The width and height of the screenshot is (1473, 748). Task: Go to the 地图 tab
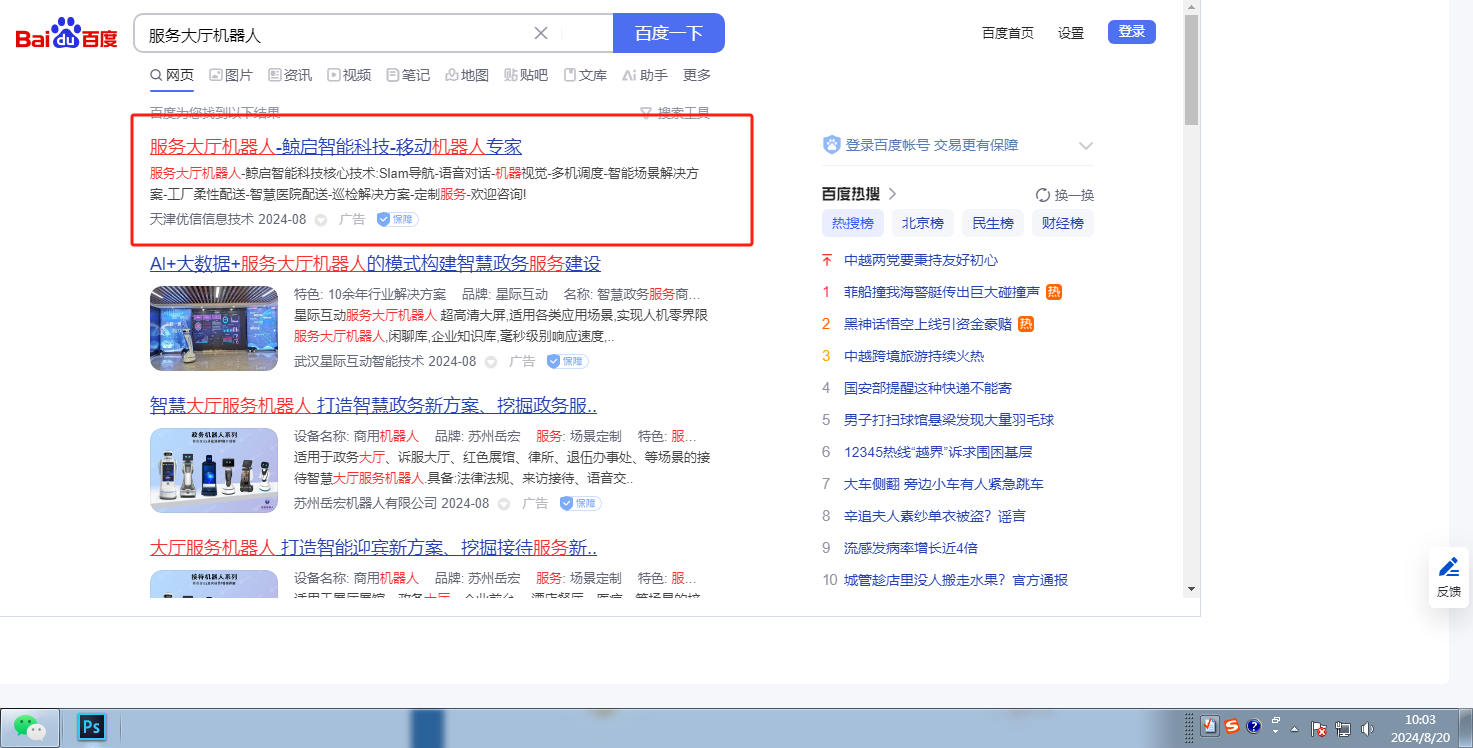click(x=467, y=75)
